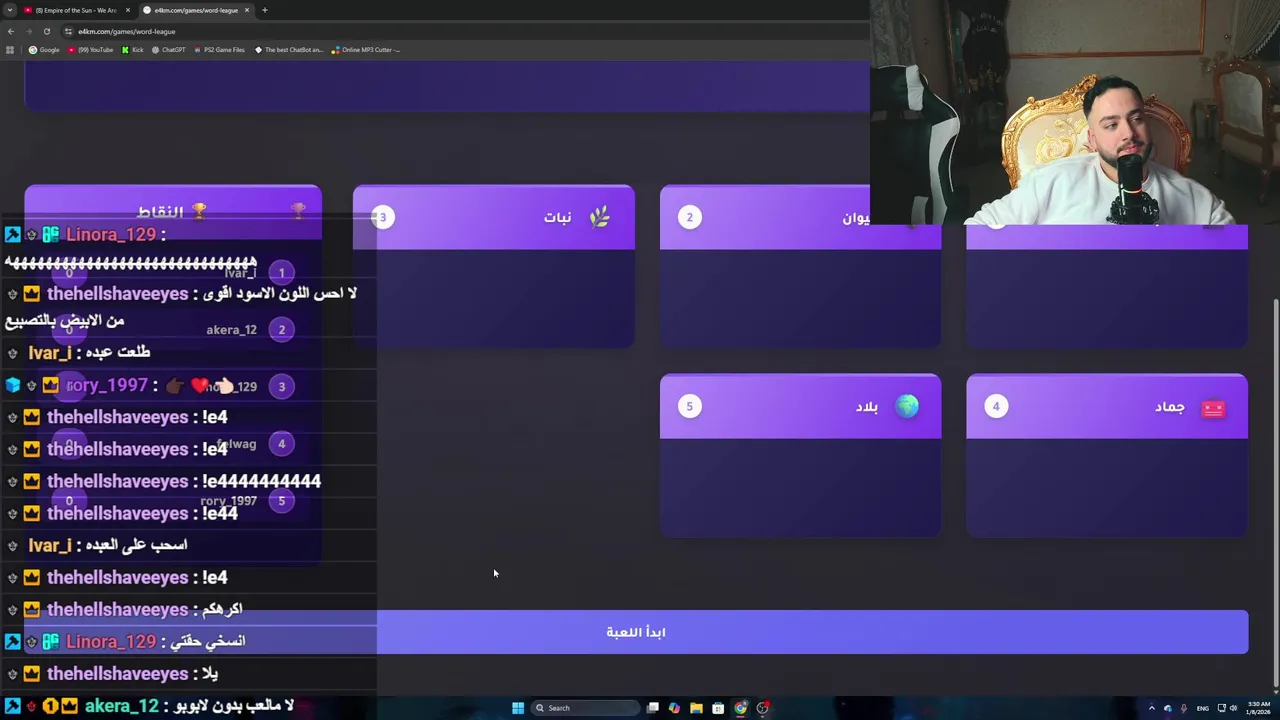Open the YouTube bookmark

pos(91,50)
